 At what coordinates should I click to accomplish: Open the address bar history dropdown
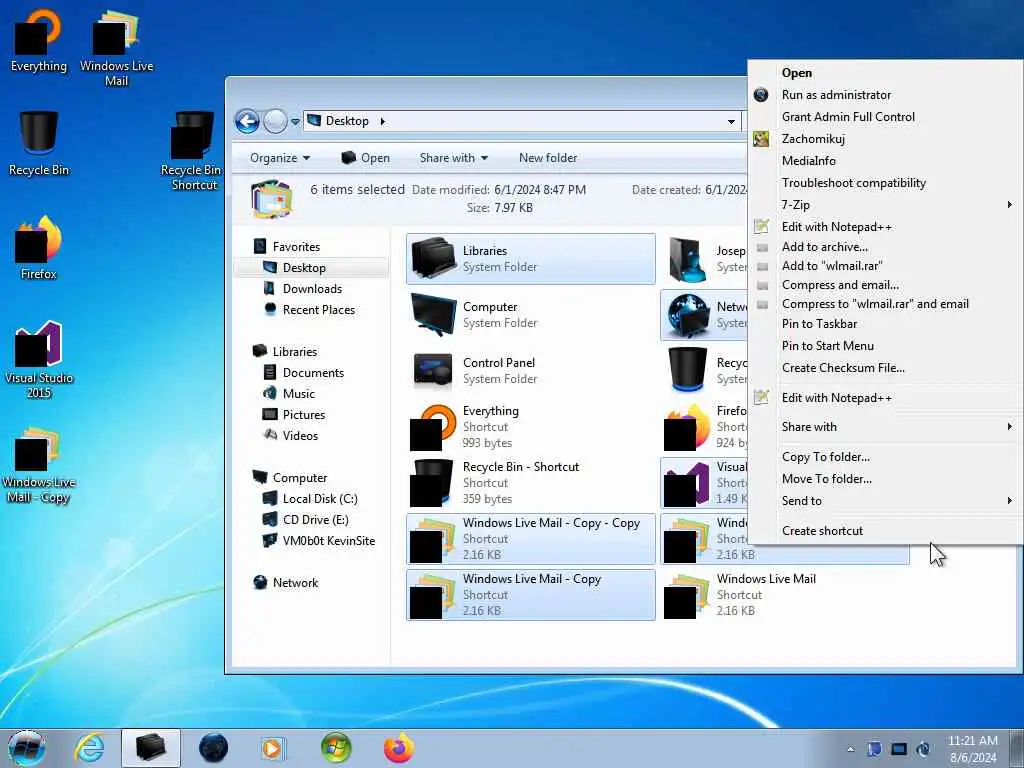[731, 121]
